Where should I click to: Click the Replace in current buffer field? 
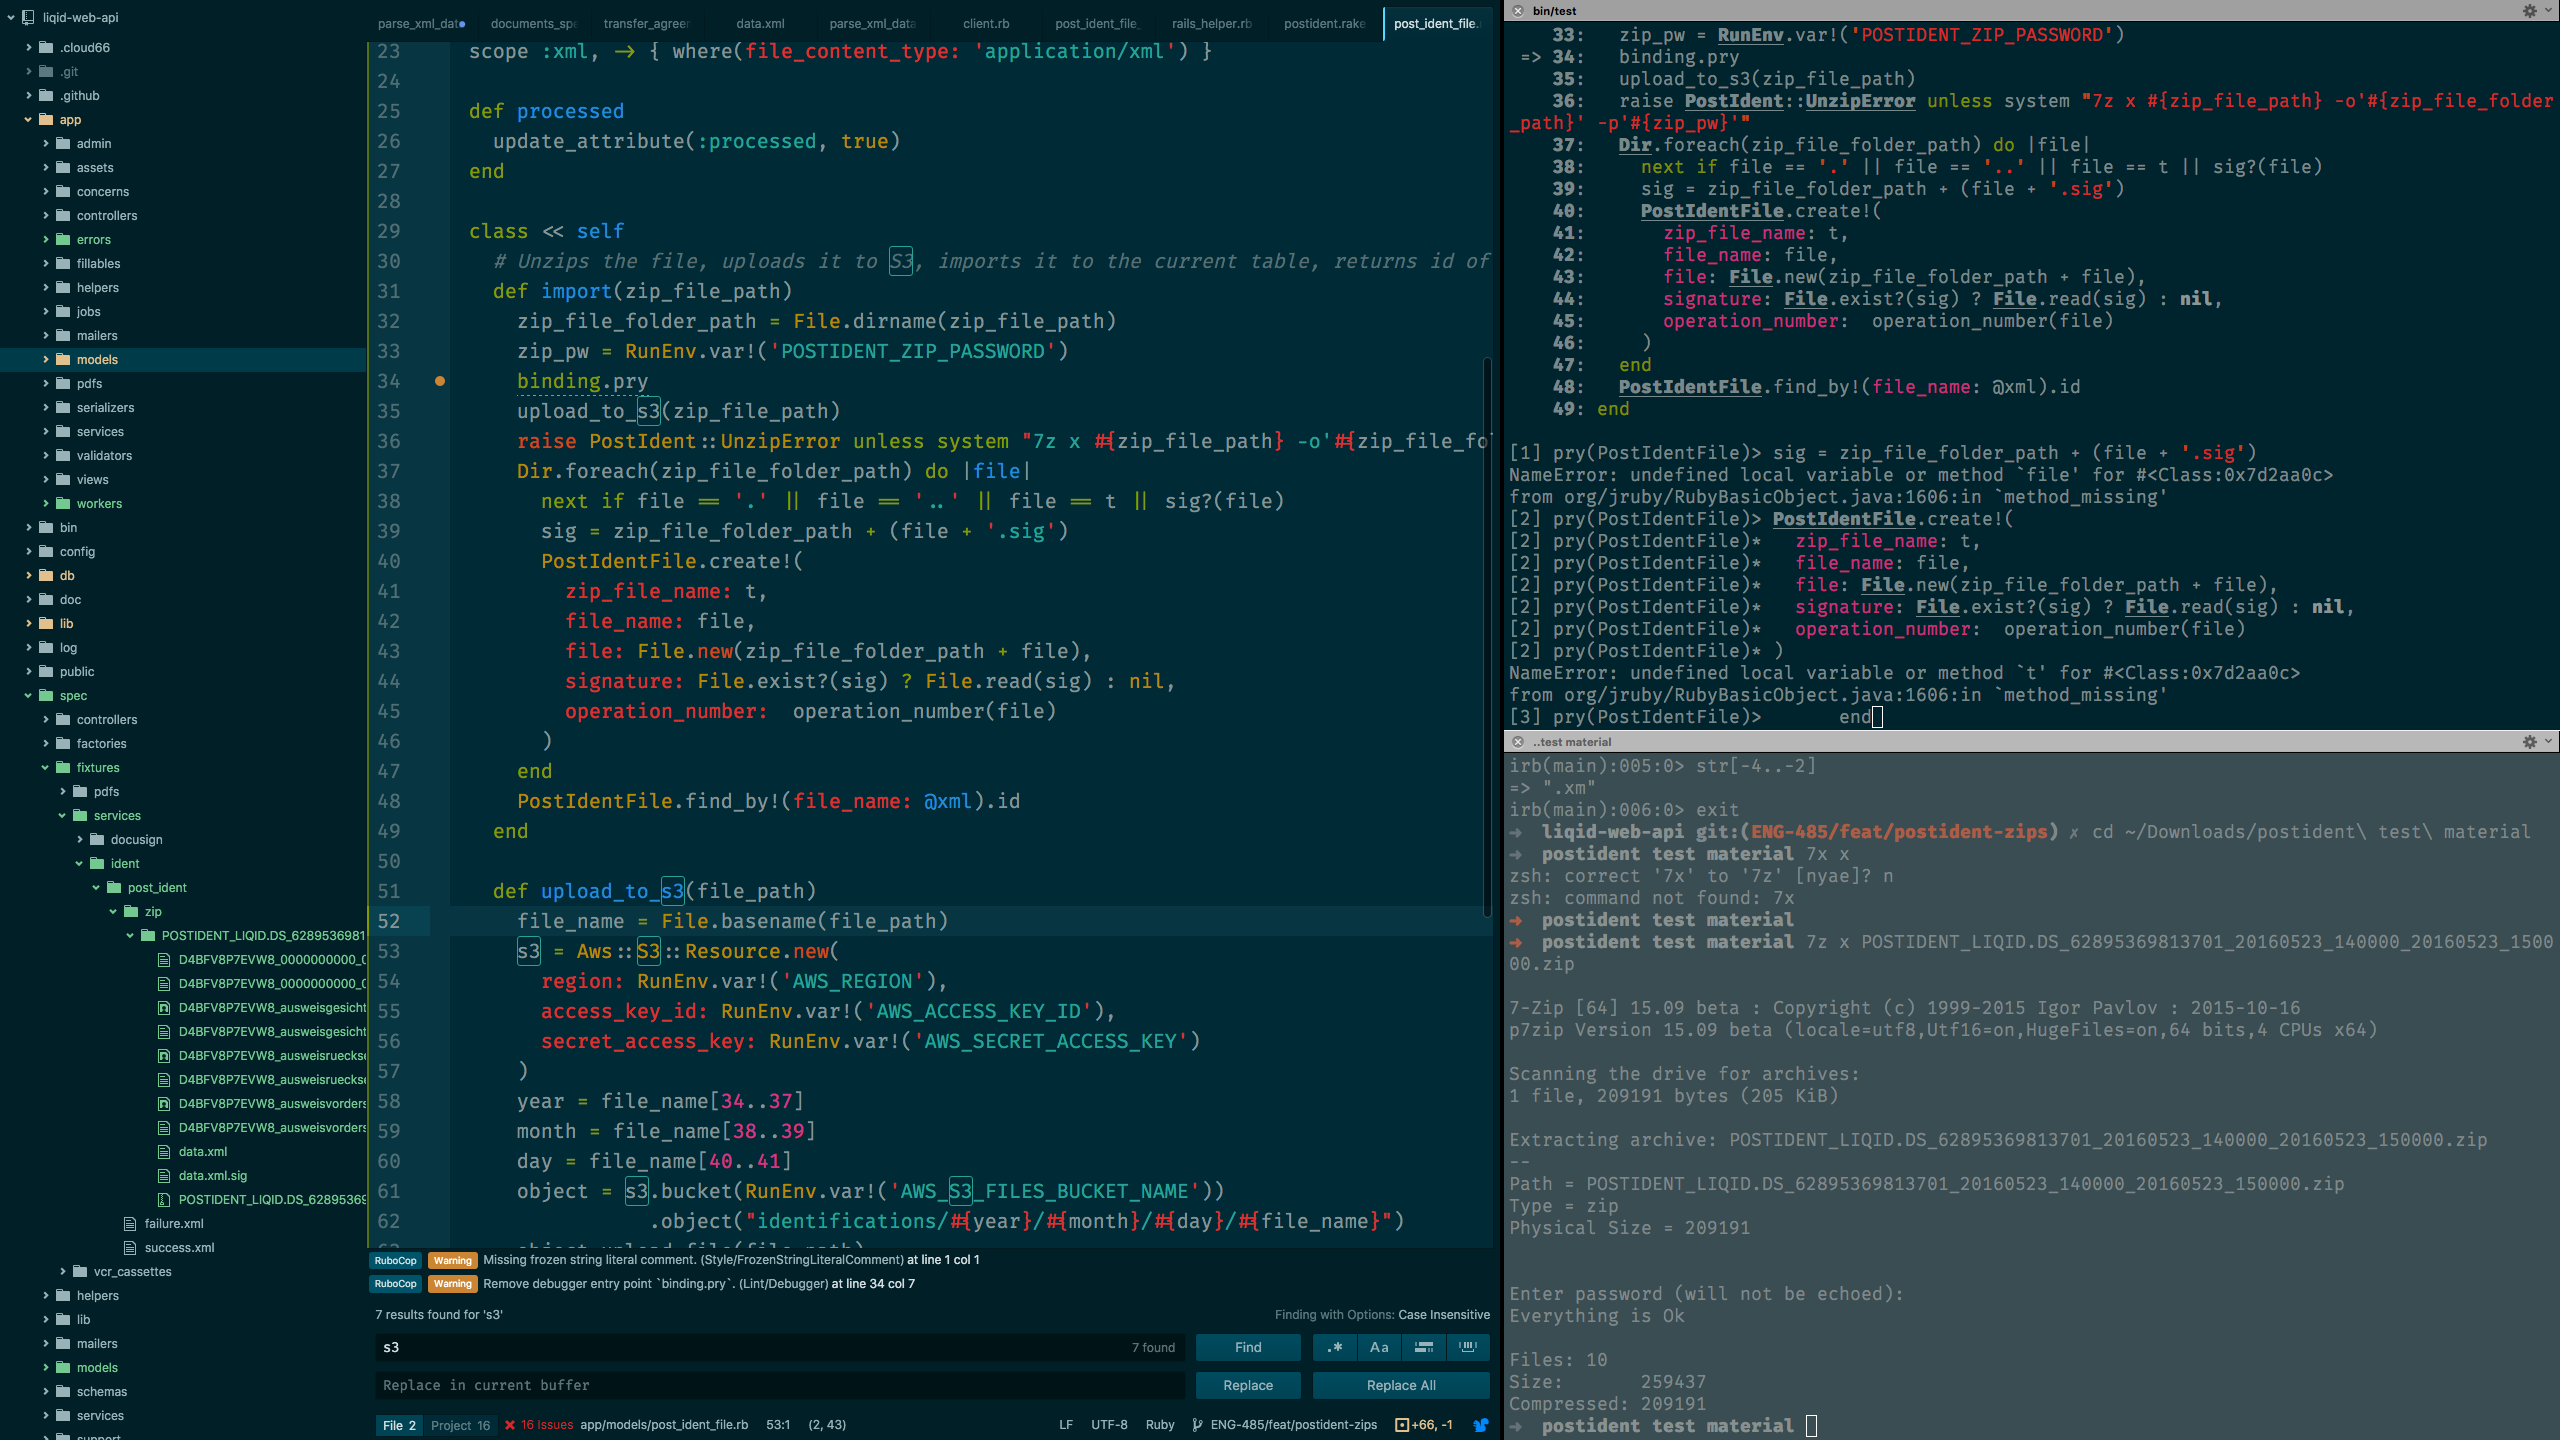pyautogui.click(x=780, y=1385)
